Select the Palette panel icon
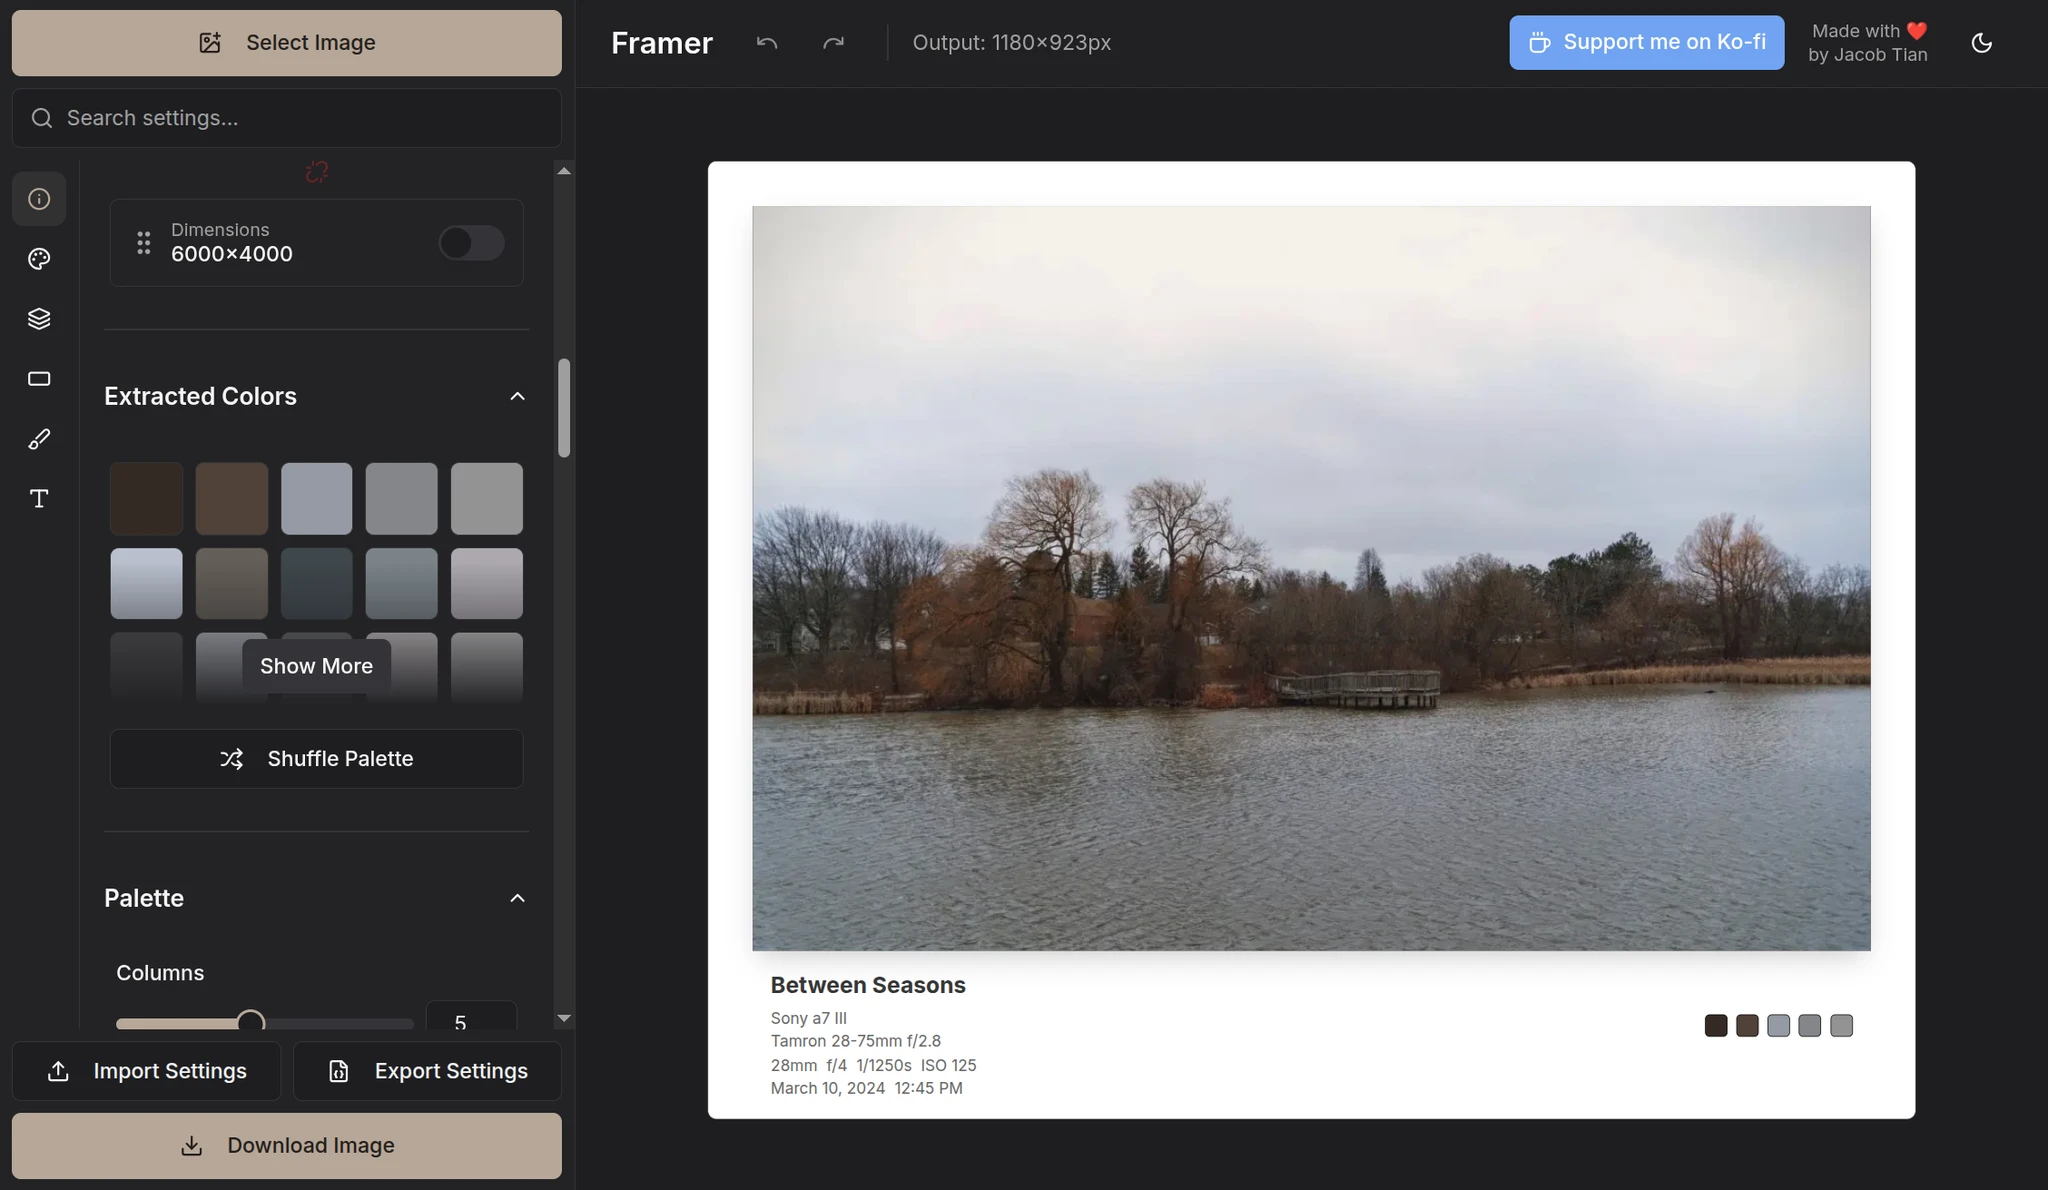This screenshot has width=2048, height=1190. tap(39, 258)
